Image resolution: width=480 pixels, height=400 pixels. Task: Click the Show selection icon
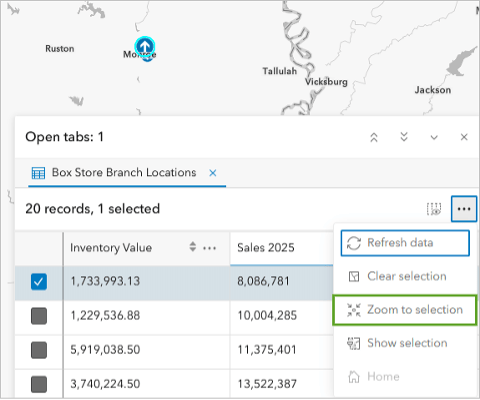tap(354, 343)
